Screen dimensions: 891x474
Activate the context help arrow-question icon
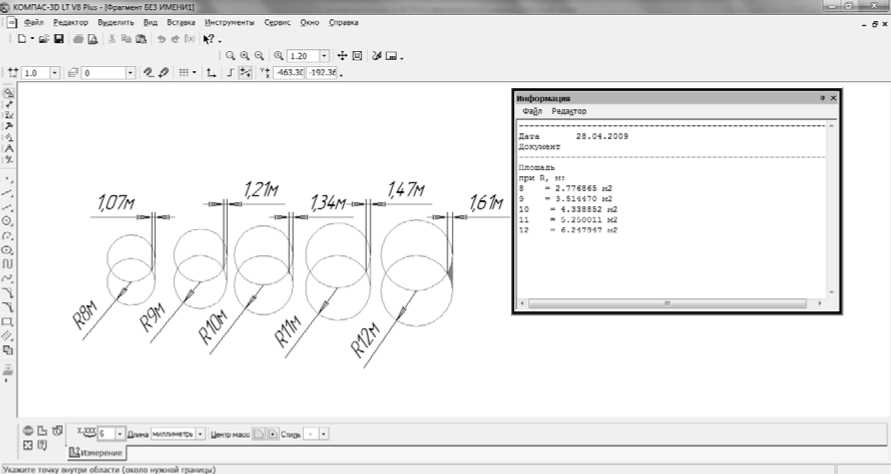209,39
